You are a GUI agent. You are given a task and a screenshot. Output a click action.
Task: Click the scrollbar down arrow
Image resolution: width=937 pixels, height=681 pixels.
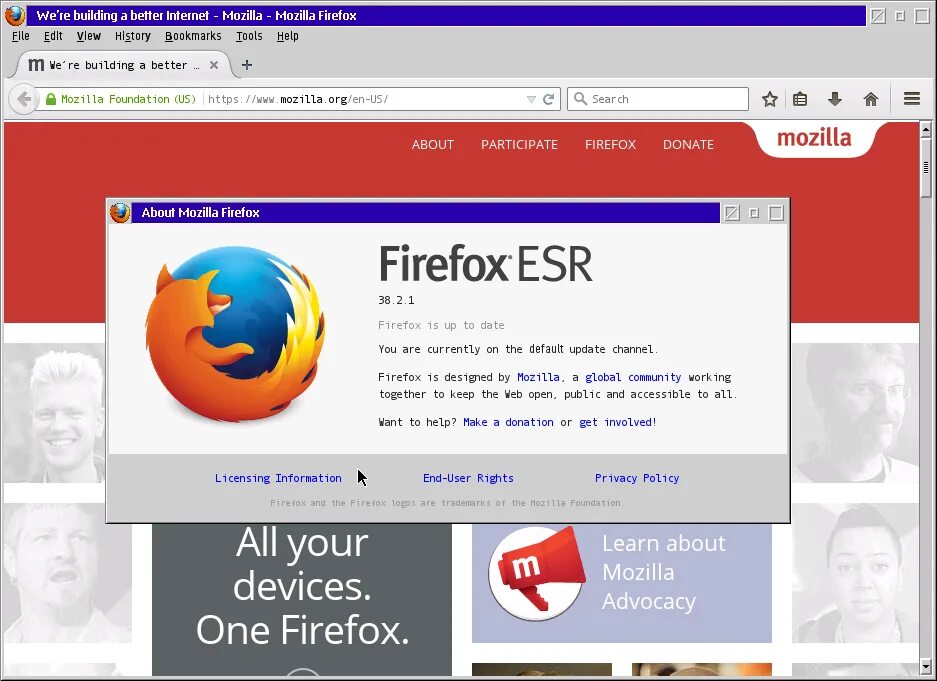click(926, 665)
